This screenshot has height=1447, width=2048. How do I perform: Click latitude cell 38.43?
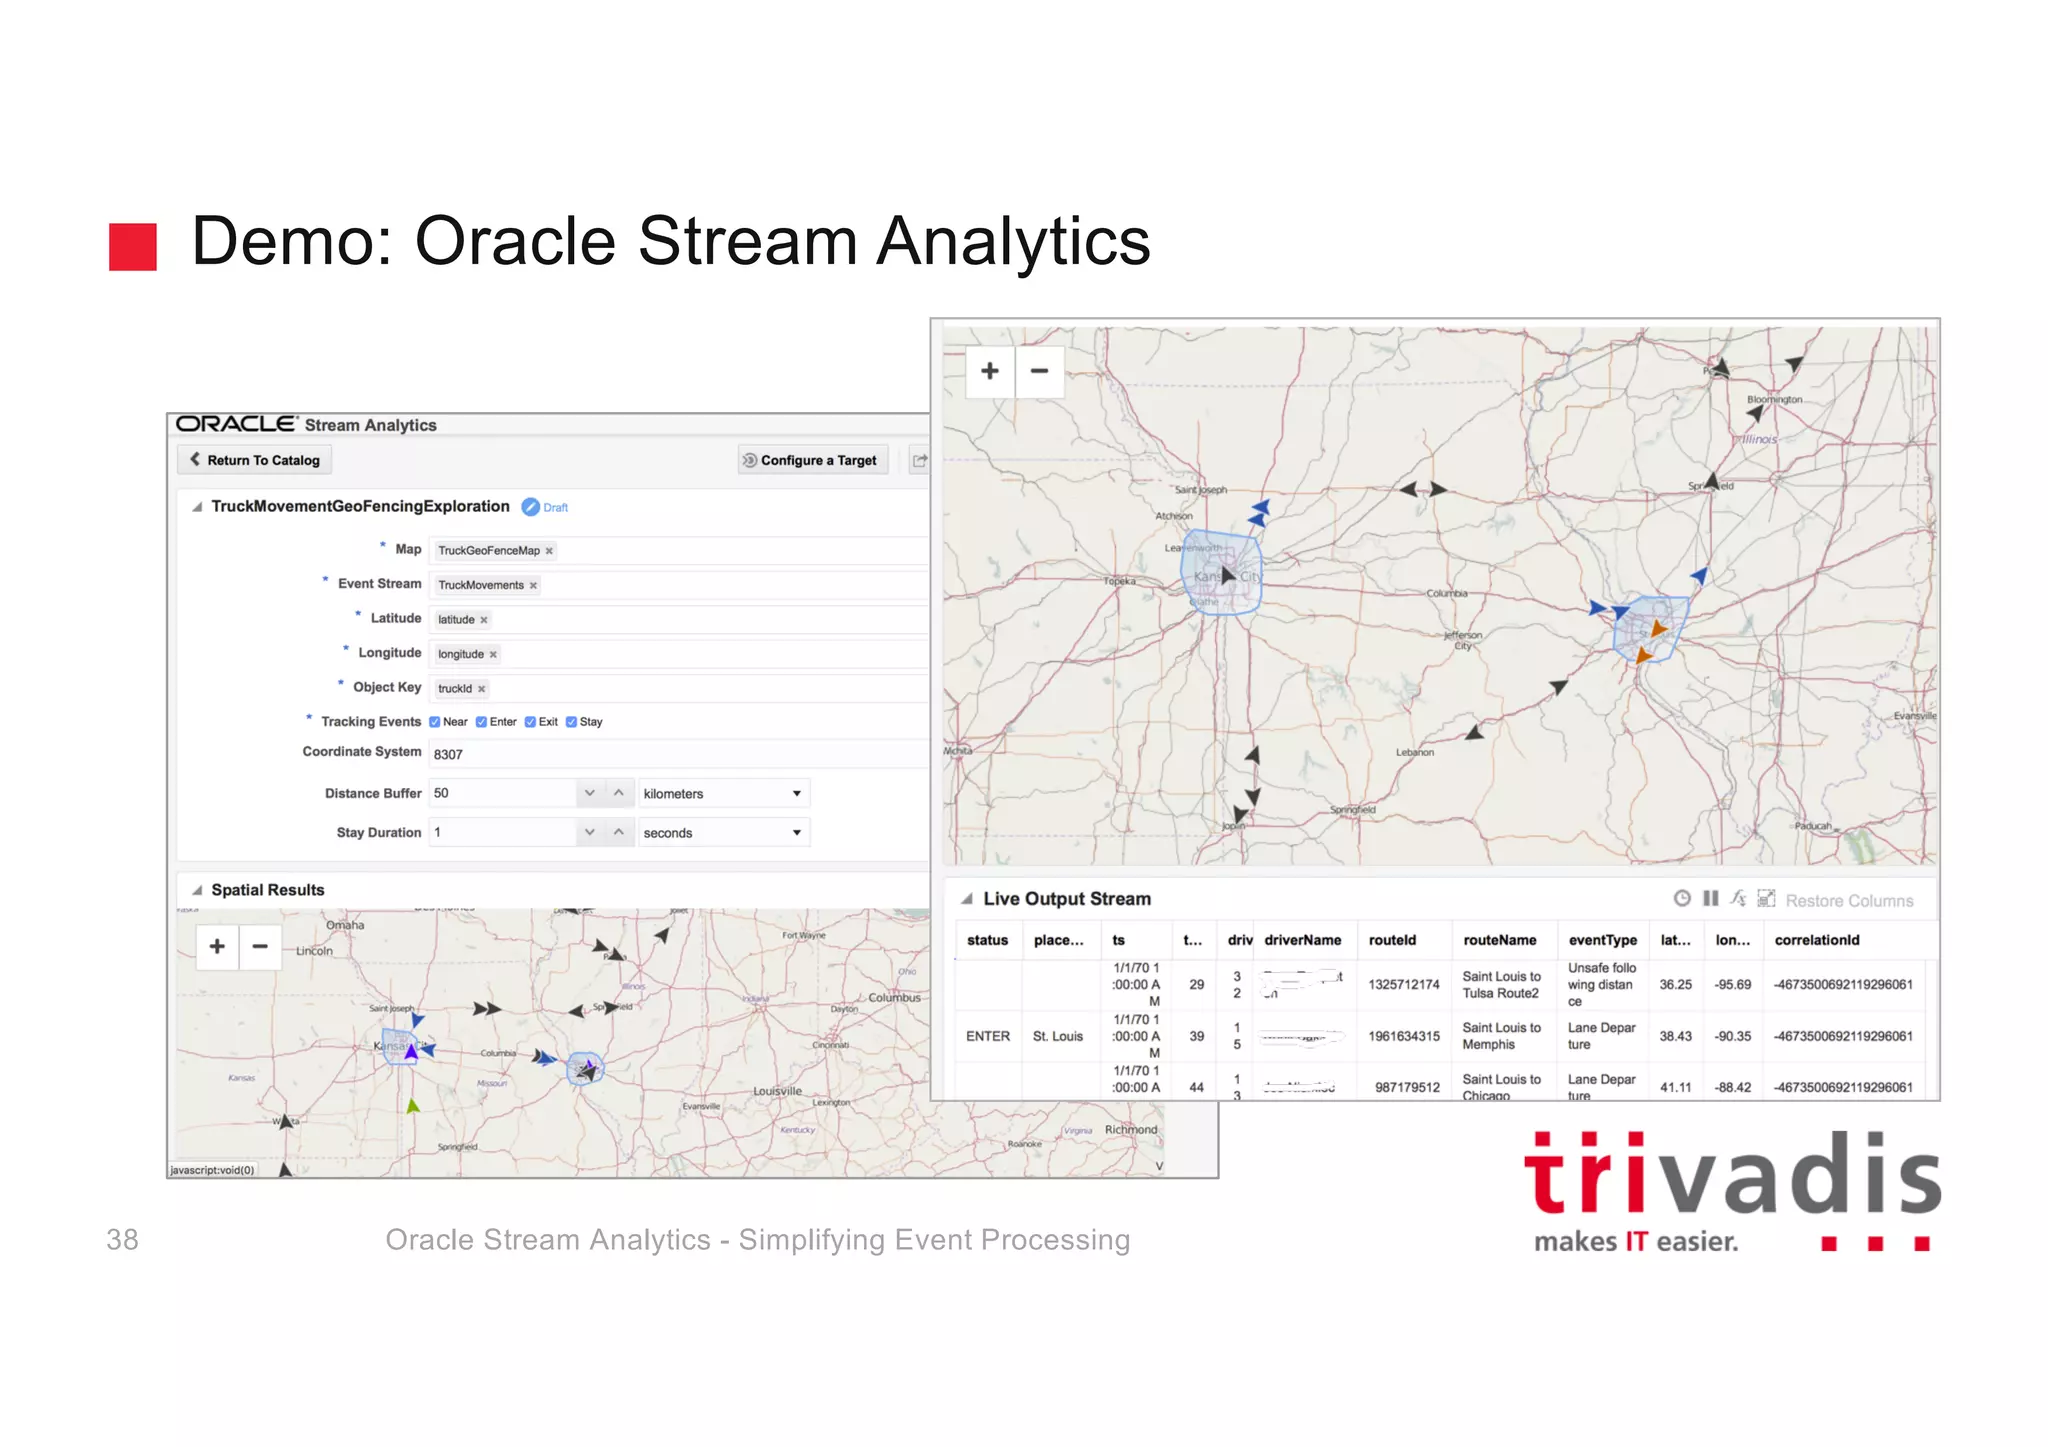[x=1675, y=1037]
